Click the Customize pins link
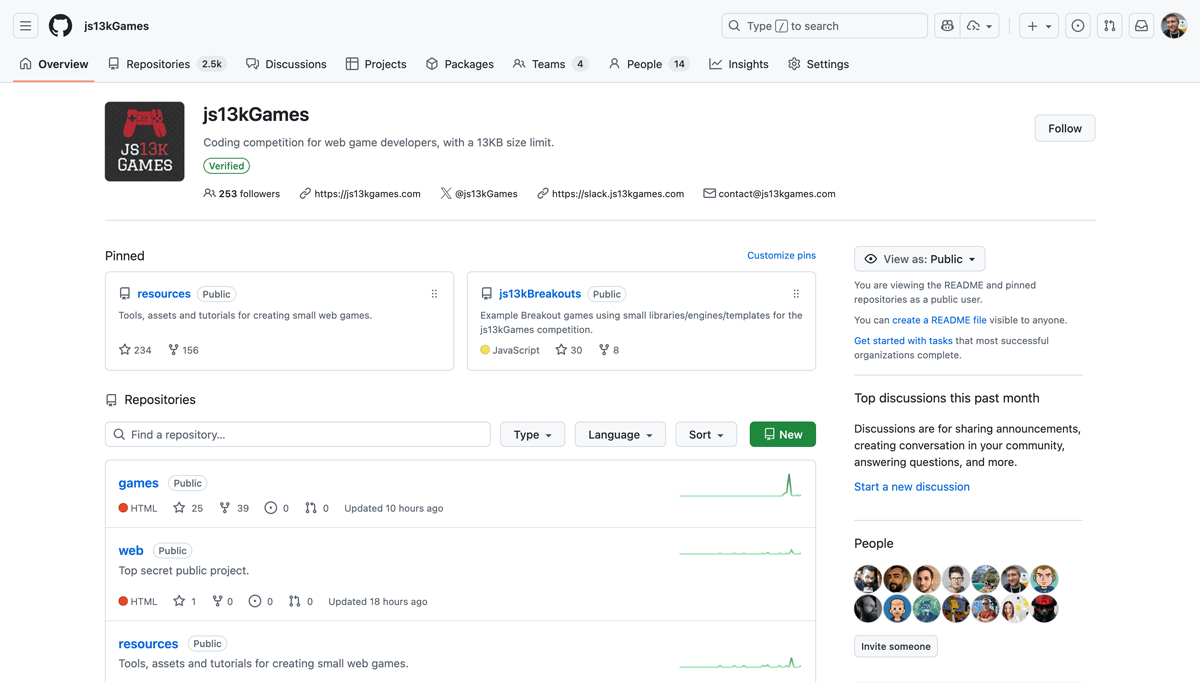 [x=781, y=255]
